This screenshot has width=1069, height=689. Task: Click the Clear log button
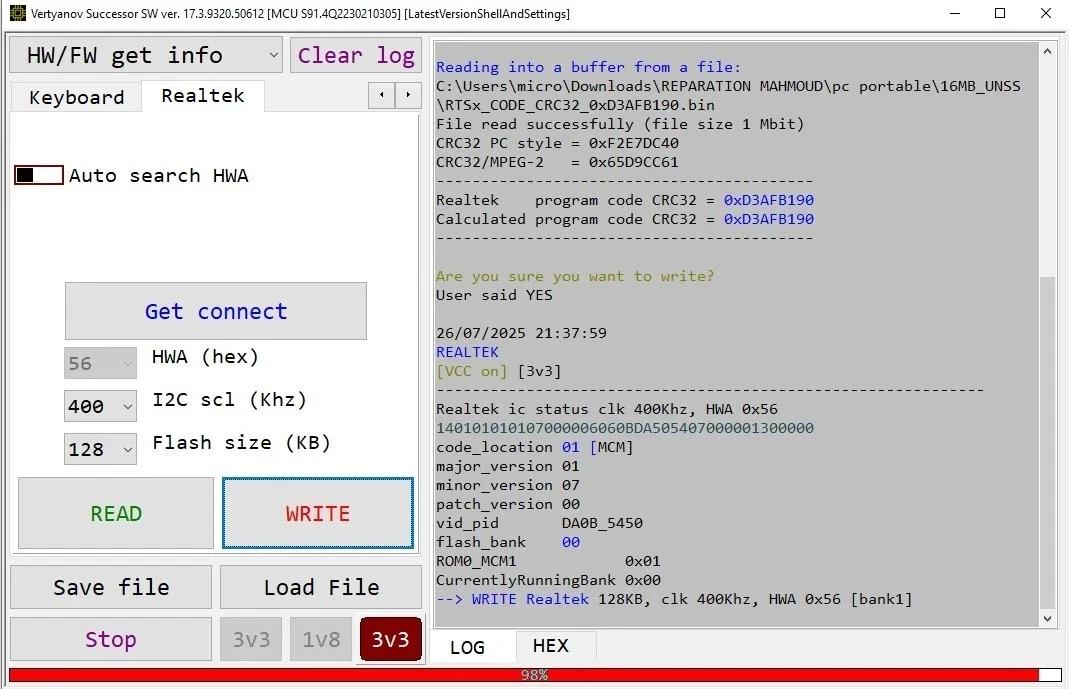(x=356, y=55)
